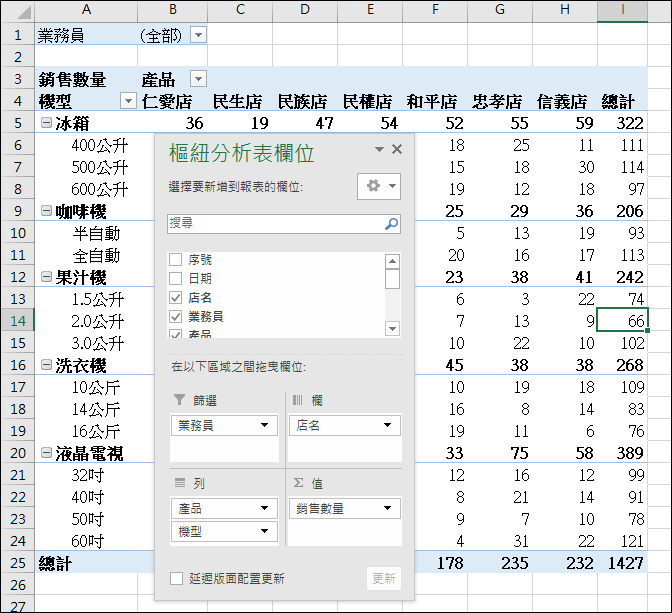Screen dimensions: 672x613
Task: Open 機型 field menu in rows area
Action: click(x=264, y=531)
